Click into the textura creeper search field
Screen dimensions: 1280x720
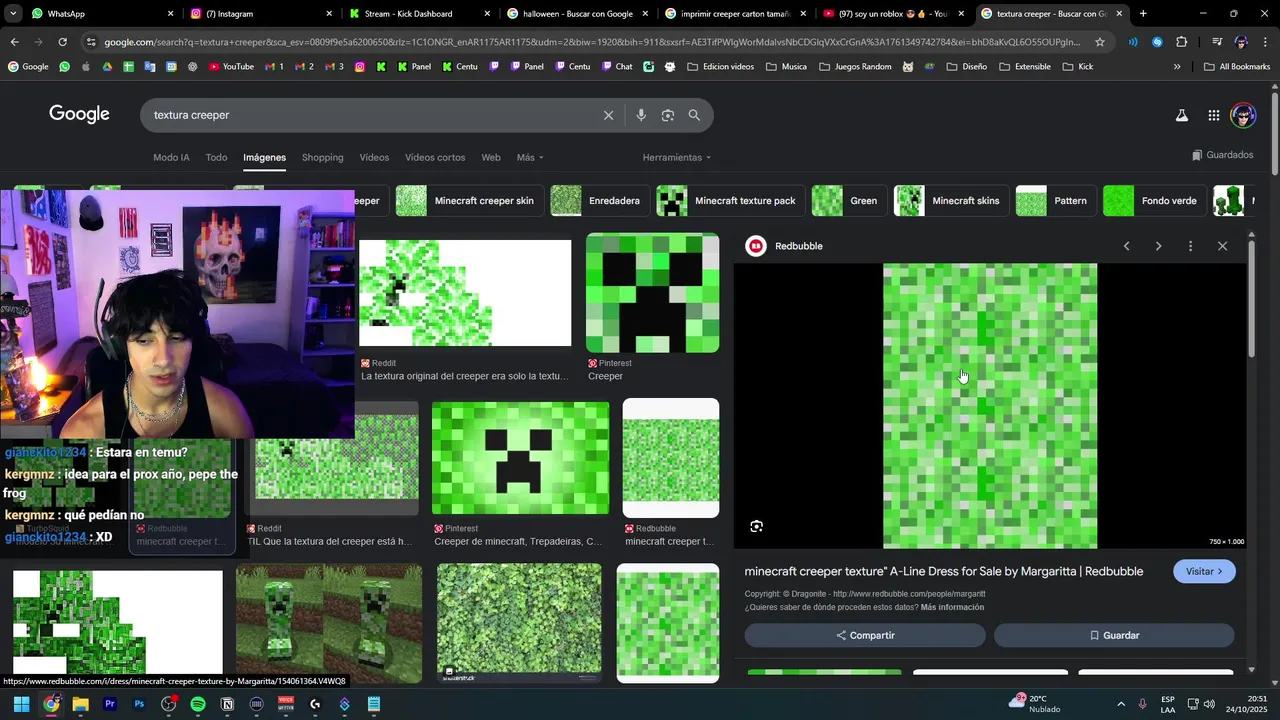coord(370,115)
